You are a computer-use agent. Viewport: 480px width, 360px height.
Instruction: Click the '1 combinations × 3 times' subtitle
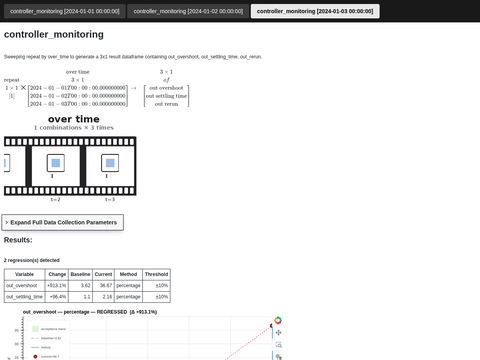coord(74,128)
